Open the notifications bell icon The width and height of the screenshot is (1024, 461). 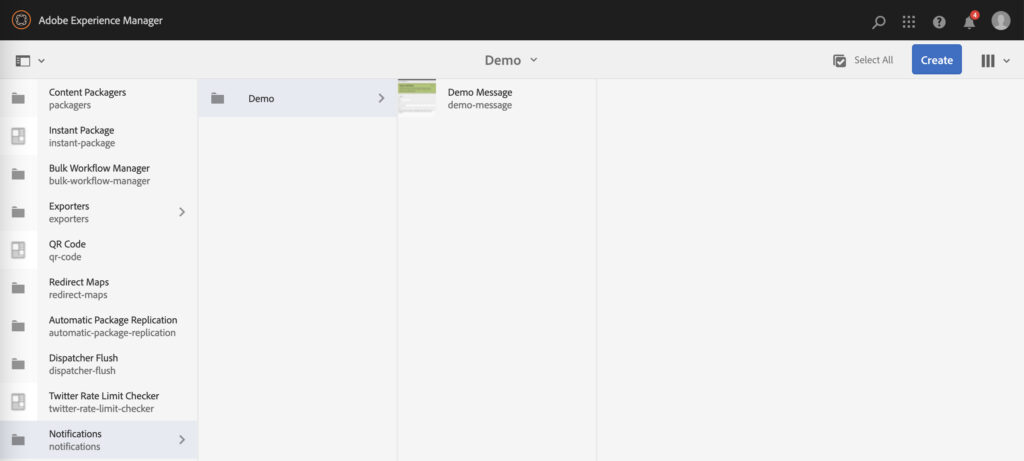(970, 22)
